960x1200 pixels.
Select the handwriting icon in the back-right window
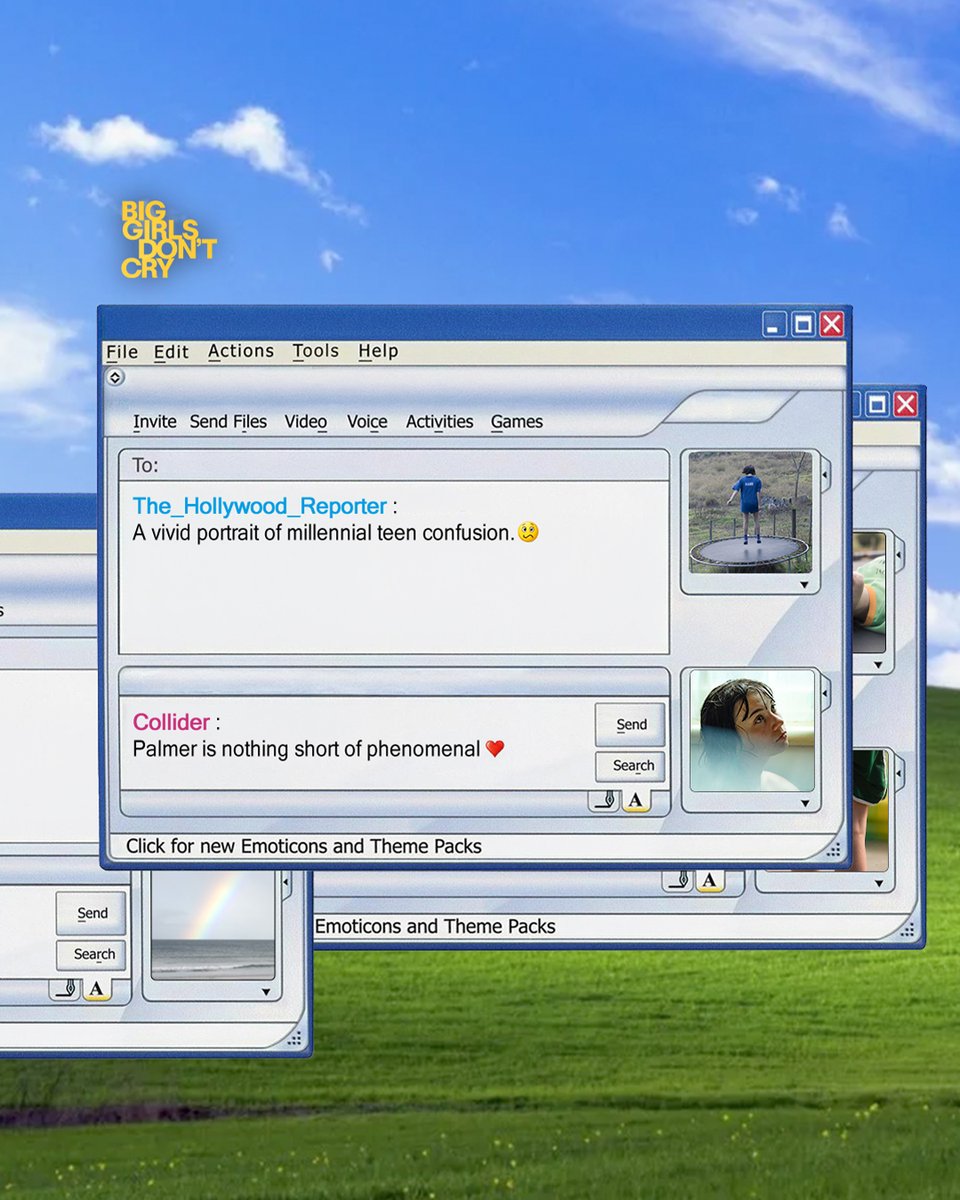pyautogui.click(x=678, y=880)
